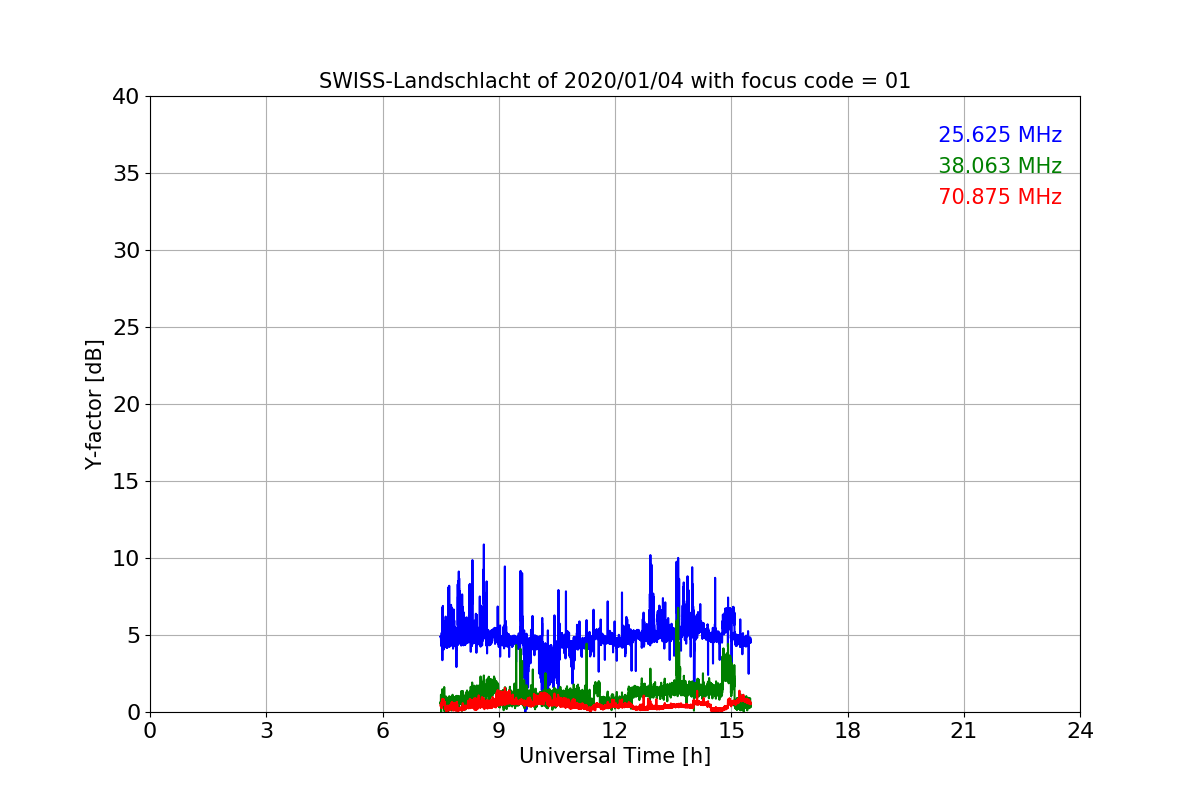This screenshot has height=800, width=1200.
Task: Click the y-axis tick label 30
Action: point(126,251)
